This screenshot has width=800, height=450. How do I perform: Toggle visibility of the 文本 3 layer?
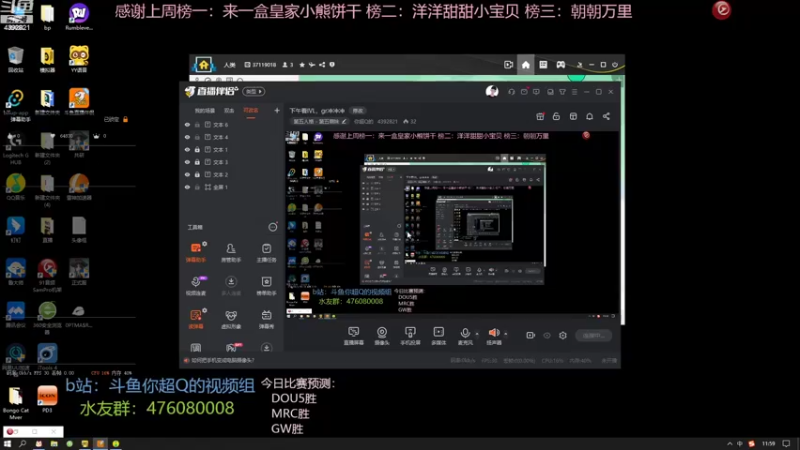click(x=187, y=162)
